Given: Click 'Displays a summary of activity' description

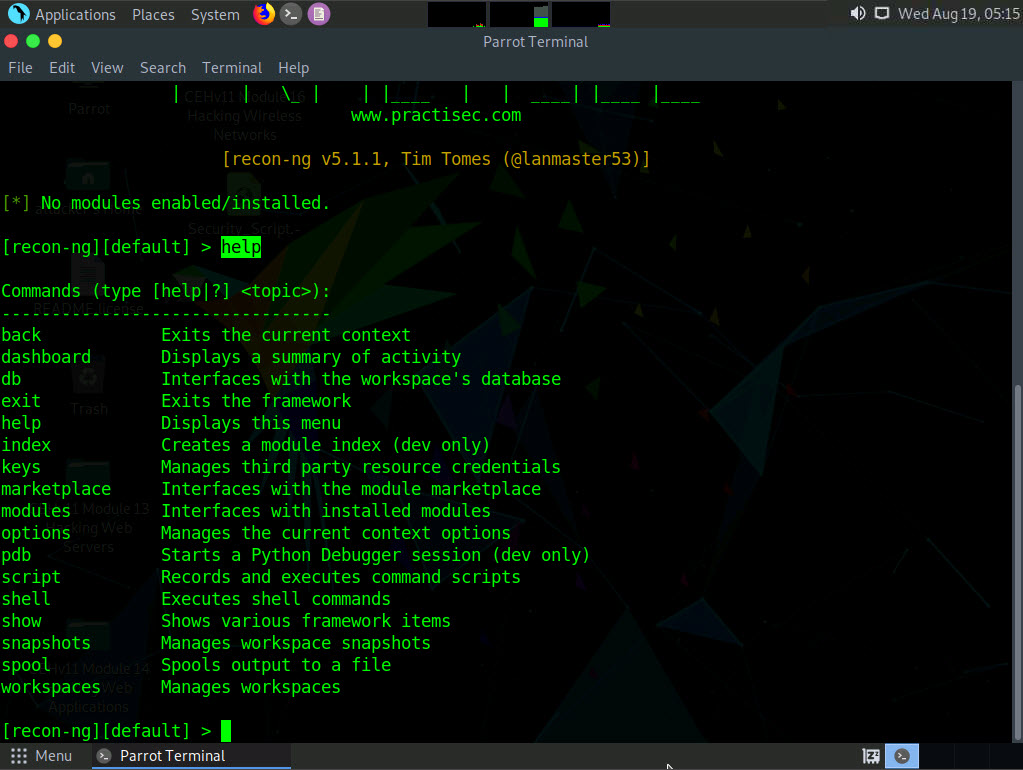Looking at the screenshot, I should (311, 357).
